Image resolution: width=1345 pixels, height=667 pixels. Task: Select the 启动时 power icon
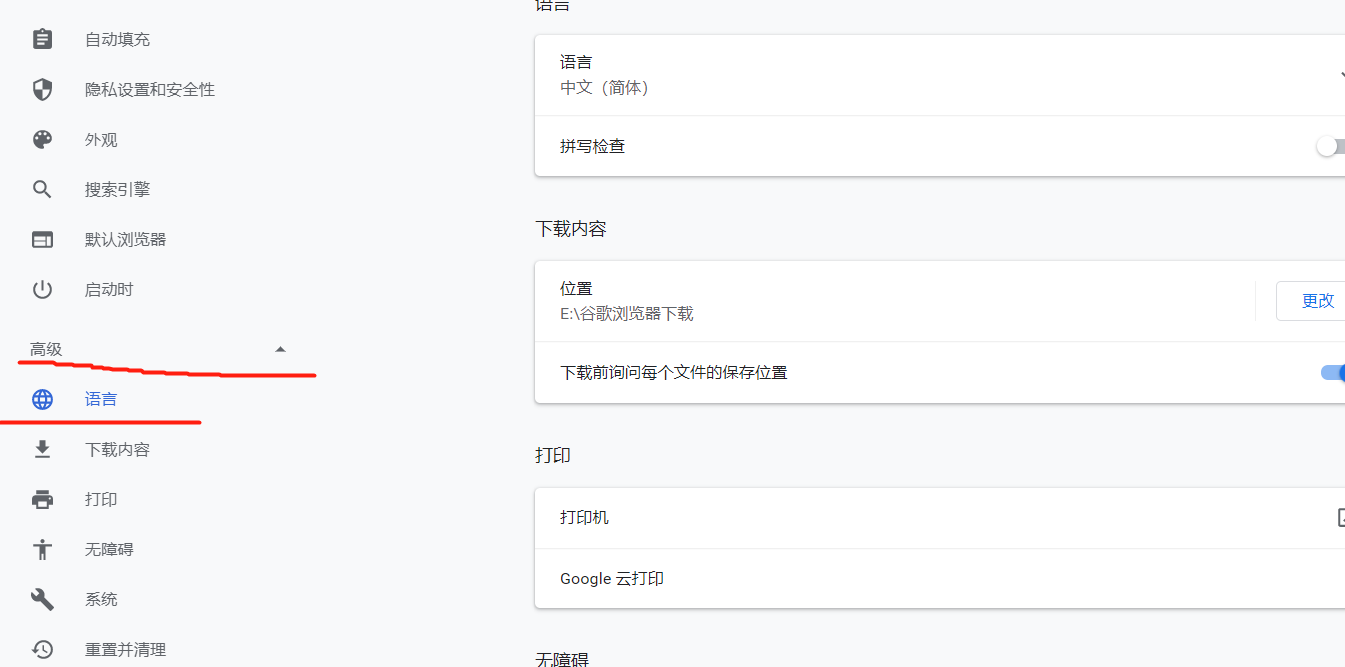click(42, 288)
